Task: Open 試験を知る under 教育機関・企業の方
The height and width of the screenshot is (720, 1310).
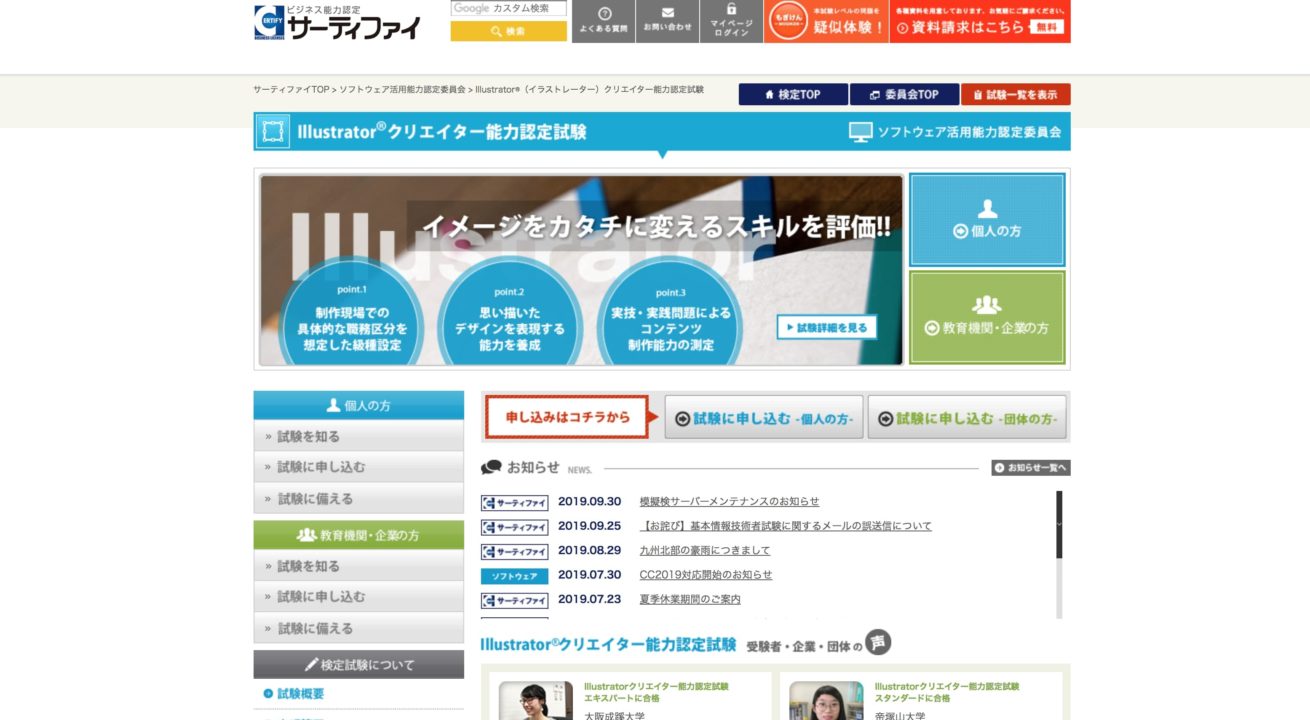Action: (359, 566)
